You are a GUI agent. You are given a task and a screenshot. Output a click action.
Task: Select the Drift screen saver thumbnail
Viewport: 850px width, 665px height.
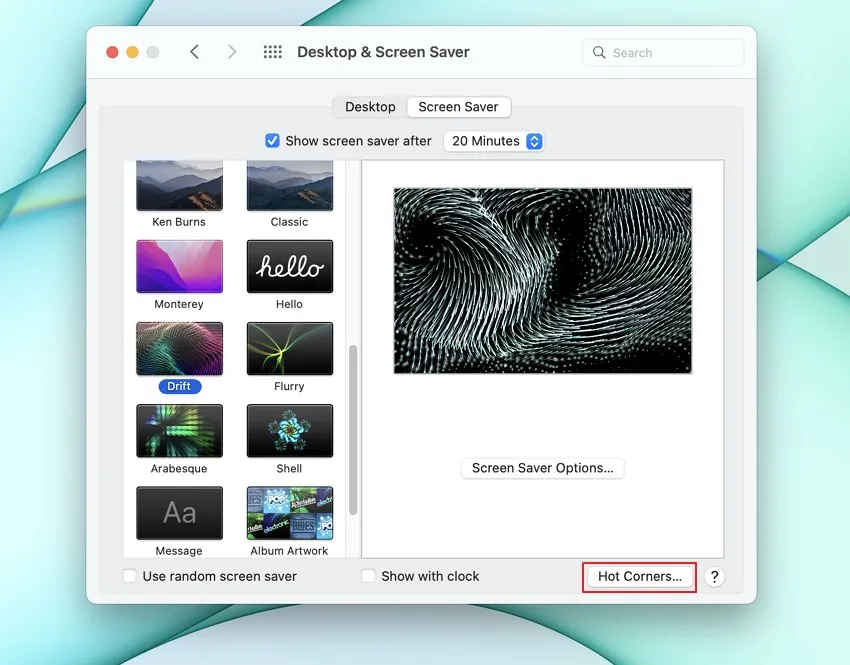(179, 348)
